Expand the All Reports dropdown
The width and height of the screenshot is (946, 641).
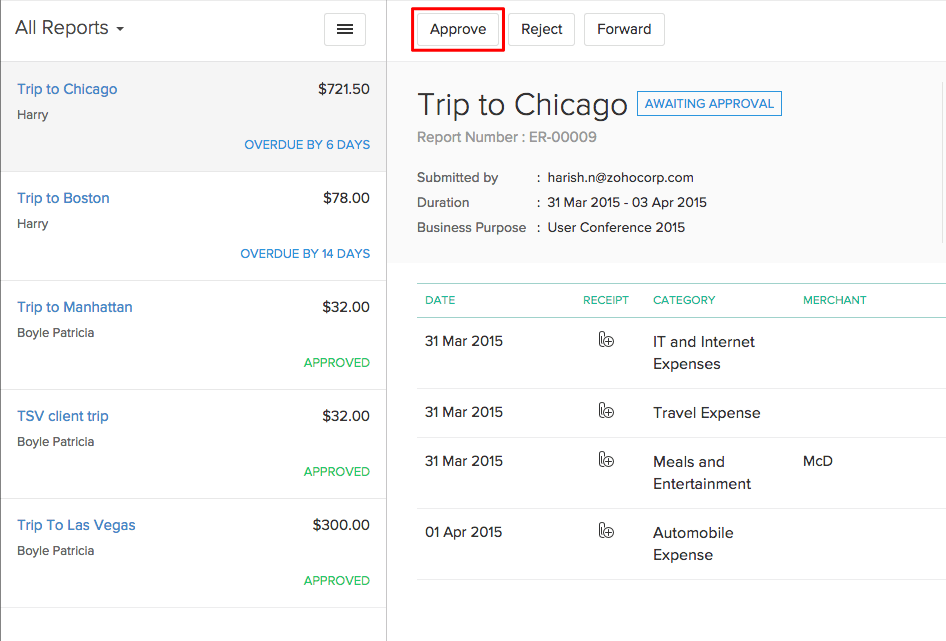70,28
